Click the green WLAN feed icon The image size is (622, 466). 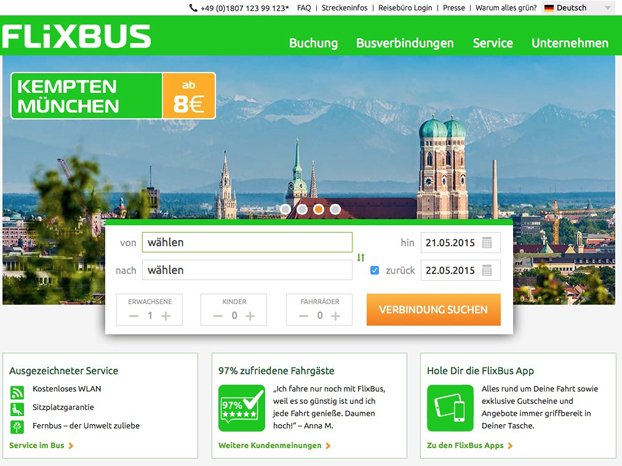17,392
